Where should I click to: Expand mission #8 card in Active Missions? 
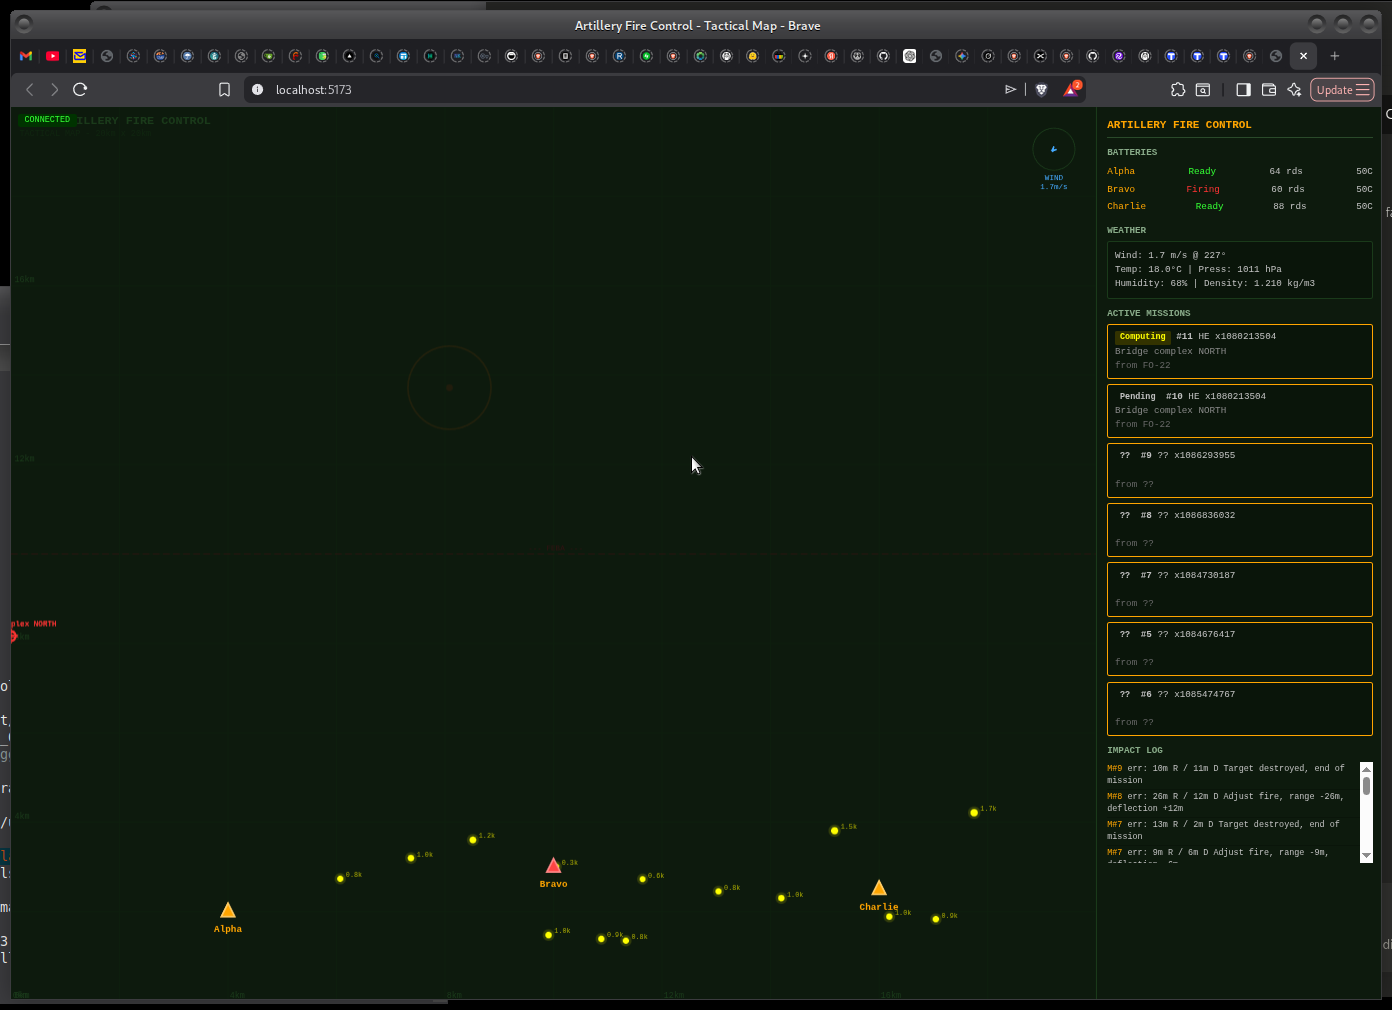click(1239, 529)
